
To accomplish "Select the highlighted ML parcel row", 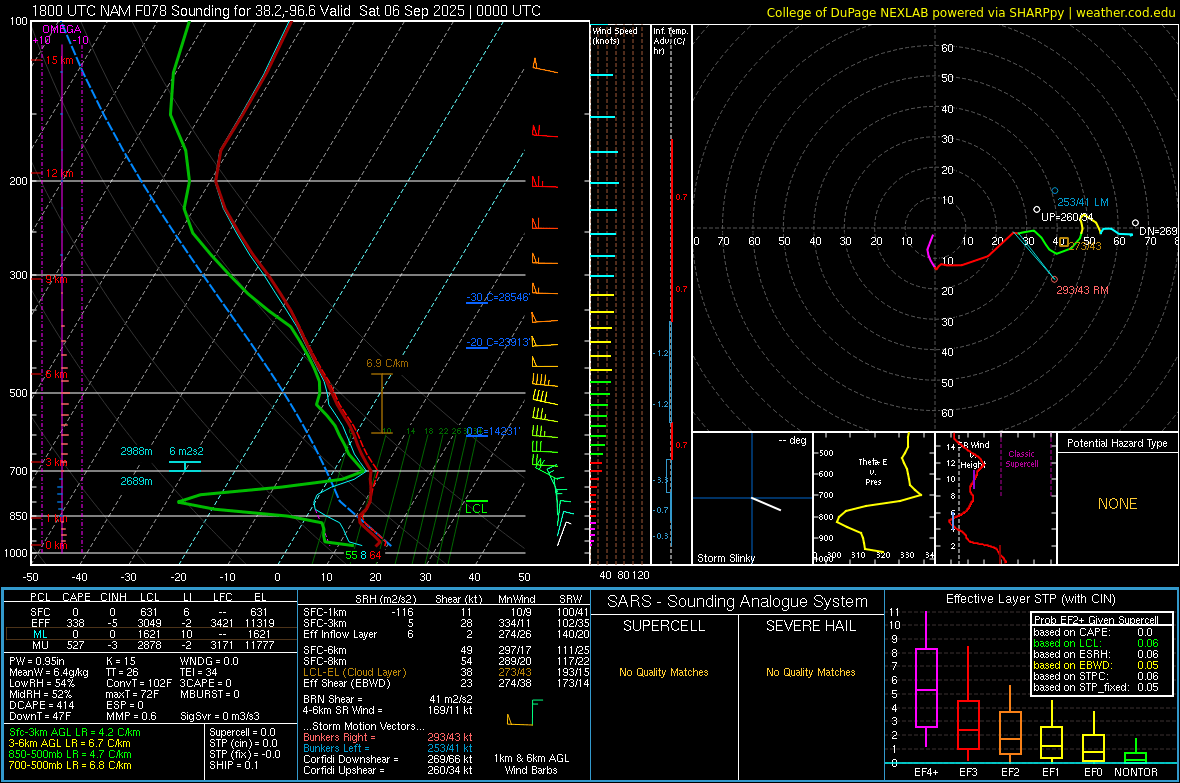I will pyautogui.click(x=151, y=634).
